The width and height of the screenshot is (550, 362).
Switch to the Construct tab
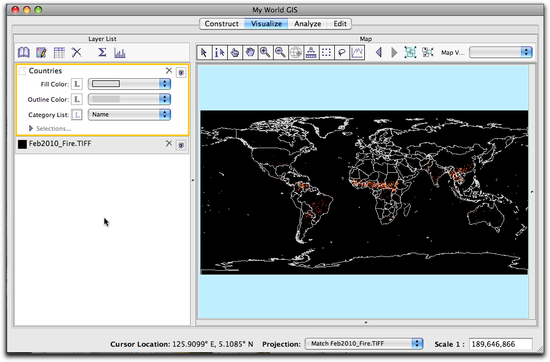[x=221, y=24]
